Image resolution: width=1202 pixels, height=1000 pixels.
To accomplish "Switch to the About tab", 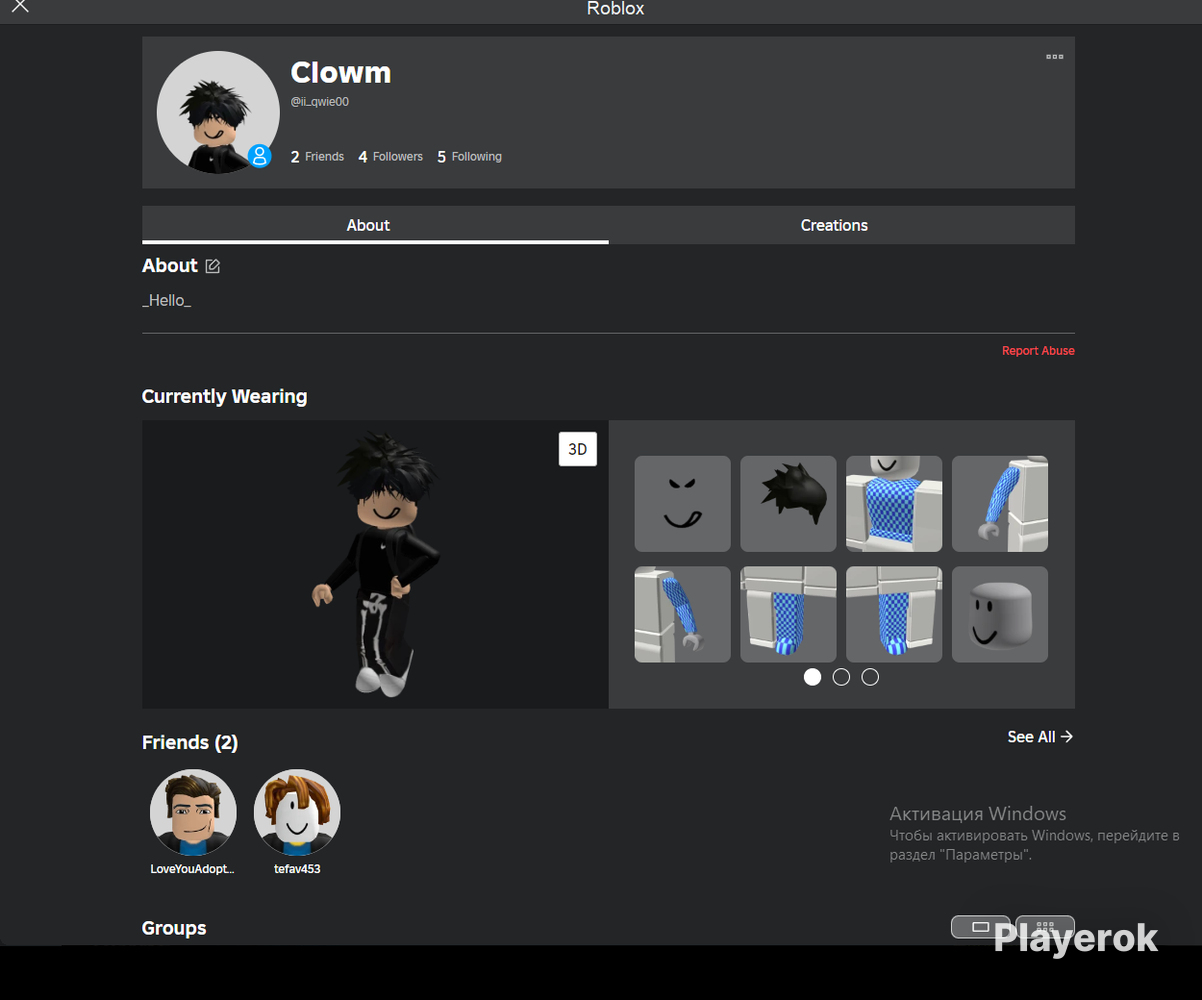I will point(375,225).
